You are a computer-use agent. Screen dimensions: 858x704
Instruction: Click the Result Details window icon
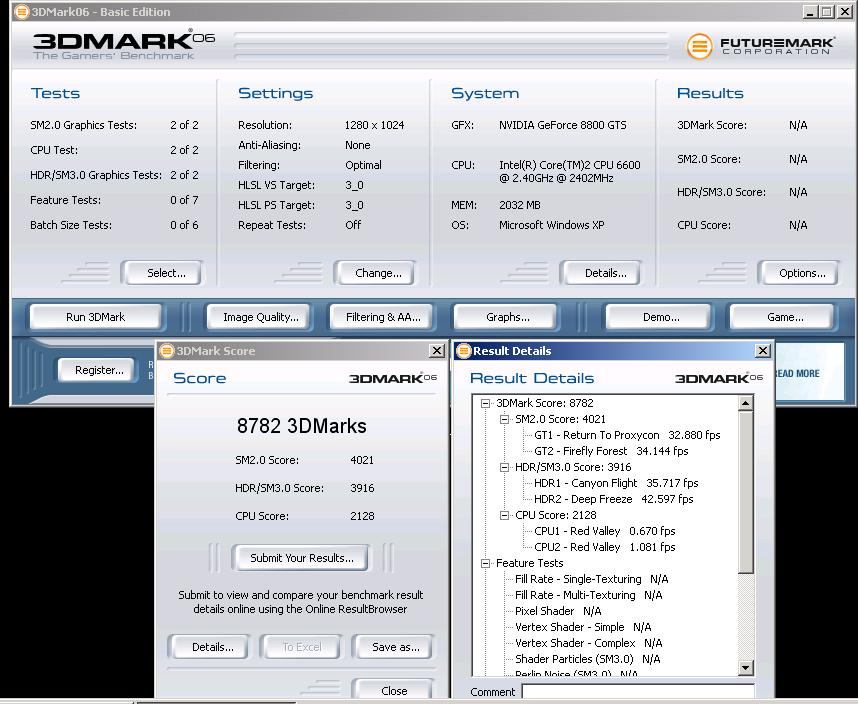463,351
